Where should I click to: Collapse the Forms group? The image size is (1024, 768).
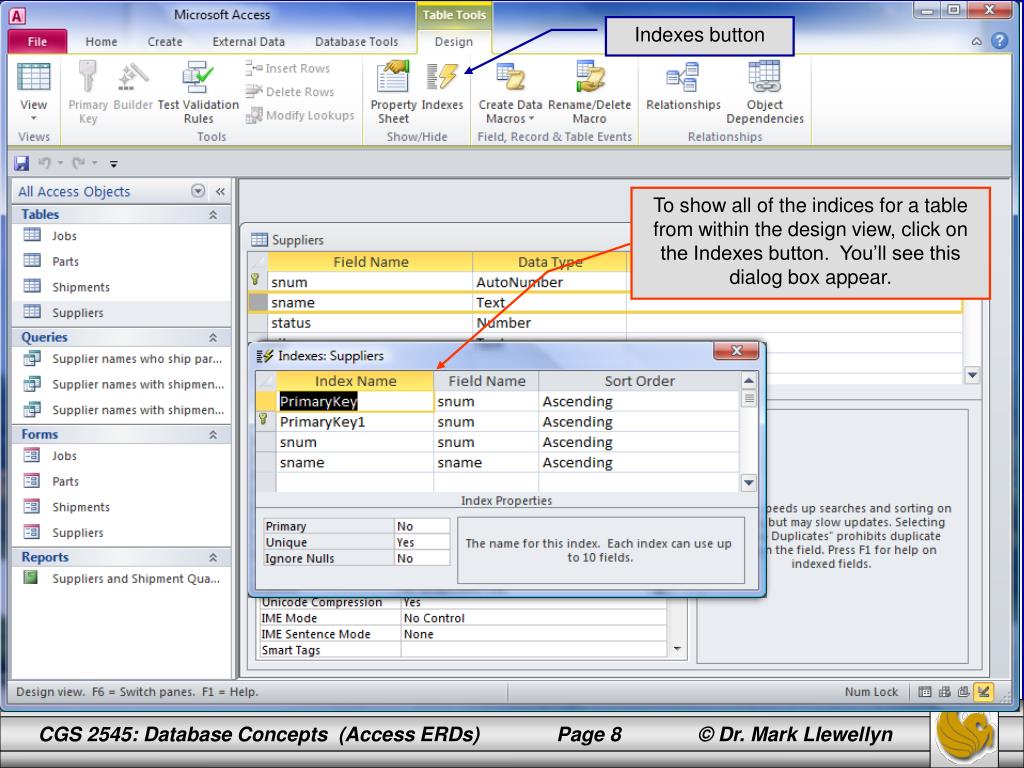click(213, 435)
